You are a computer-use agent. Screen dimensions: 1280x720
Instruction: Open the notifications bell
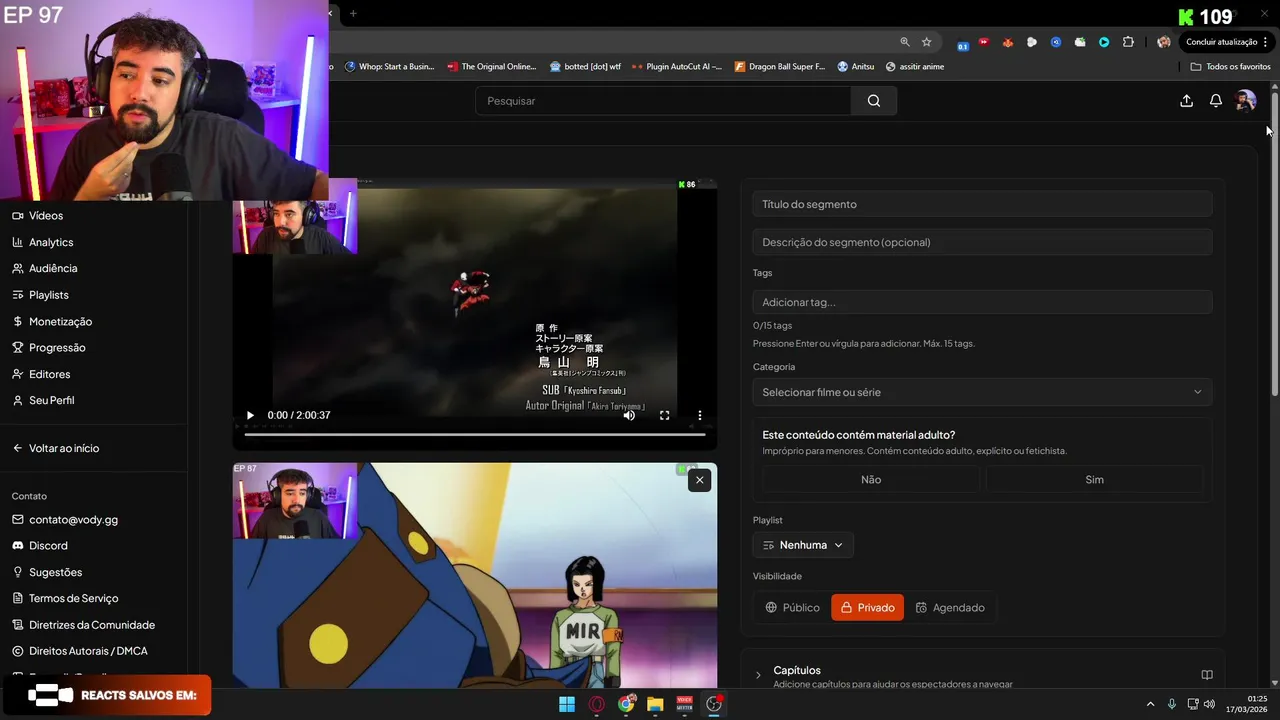point(1216,101)
